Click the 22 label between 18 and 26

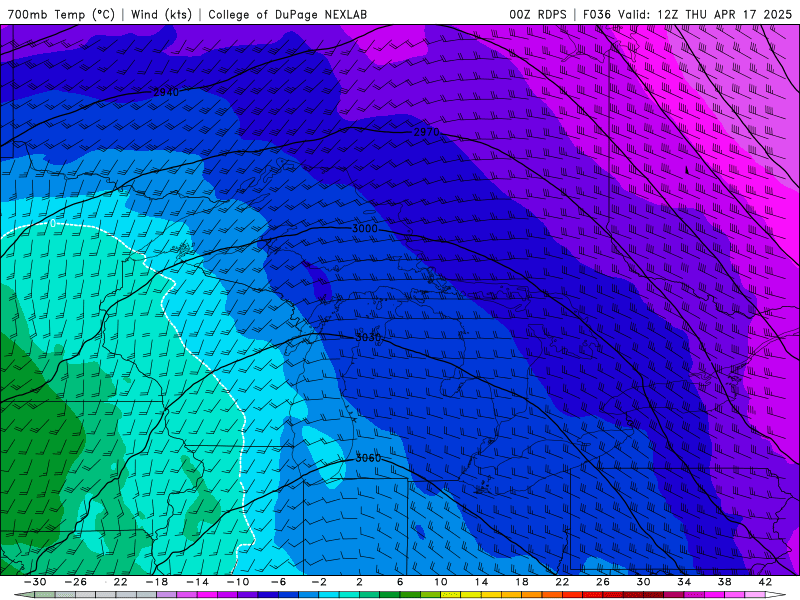point(562,582)
